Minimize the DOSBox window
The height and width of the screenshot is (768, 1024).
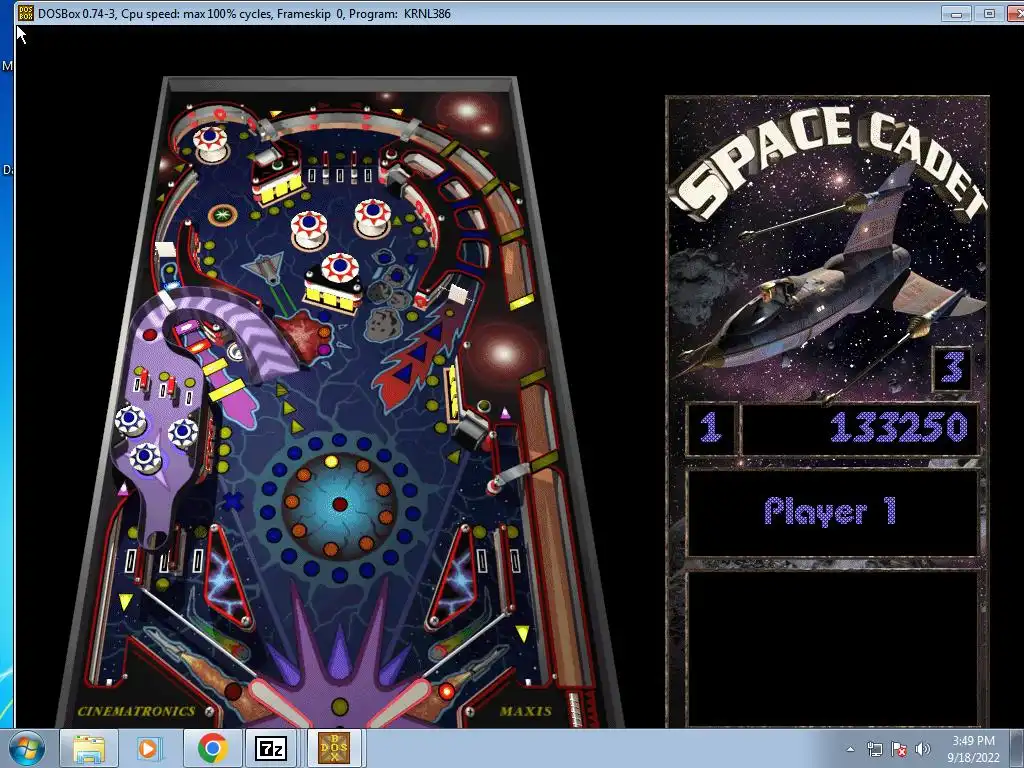point(956,14)
